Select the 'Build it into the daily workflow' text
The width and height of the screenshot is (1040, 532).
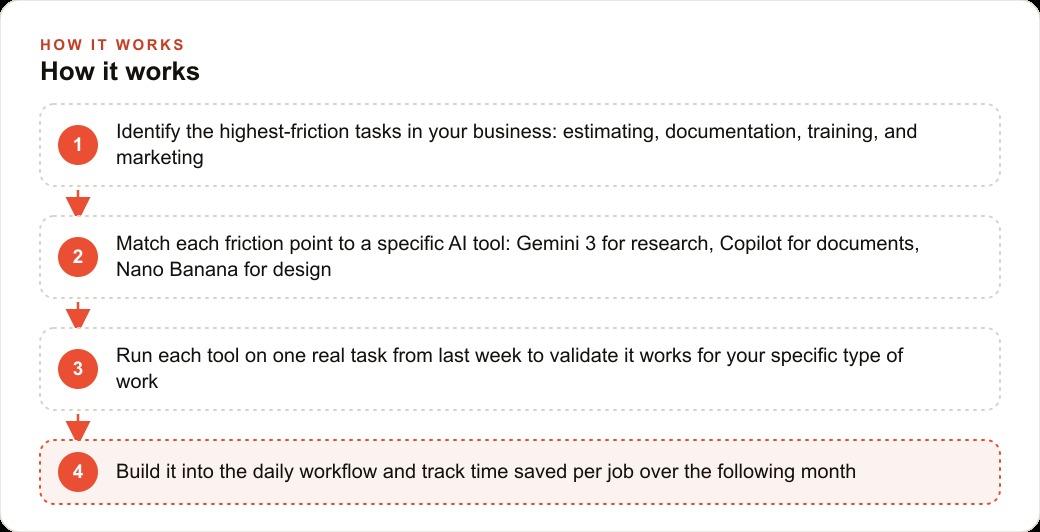tap(486, 472)
